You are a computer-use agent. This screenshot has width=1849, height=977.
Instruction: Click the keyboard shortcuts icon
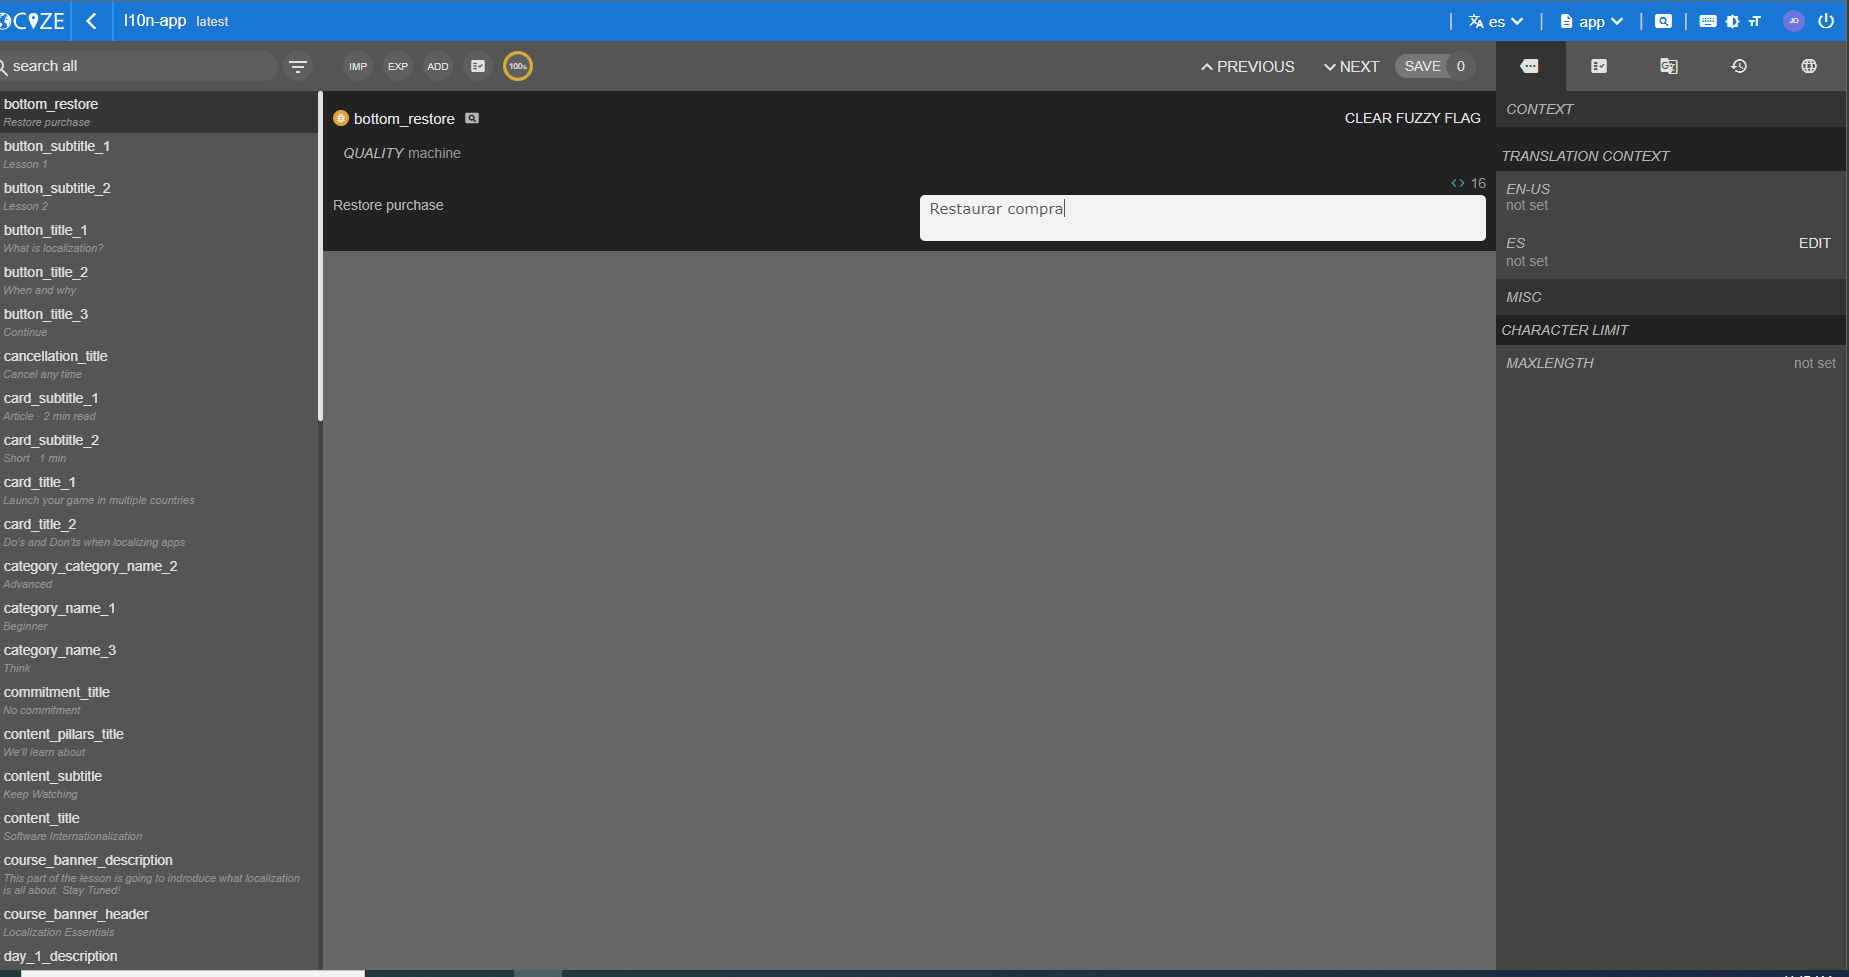[1708, 21]
